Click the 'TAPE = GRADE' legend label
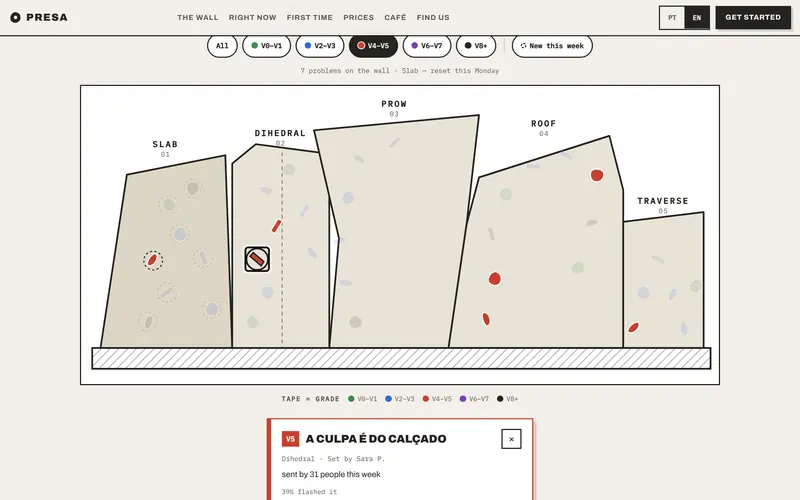 [x=310, y=399]
